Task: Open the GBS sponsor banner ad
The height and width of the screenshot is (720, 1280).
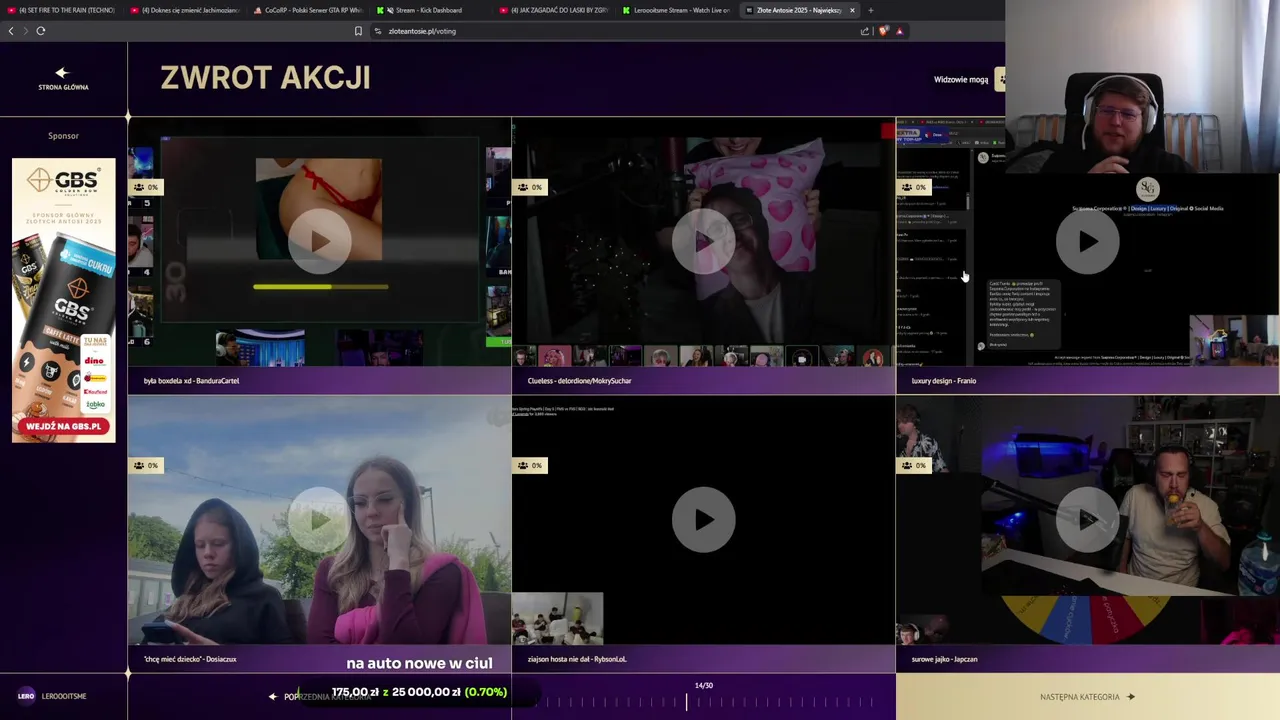Action: [x=63, y=300]
